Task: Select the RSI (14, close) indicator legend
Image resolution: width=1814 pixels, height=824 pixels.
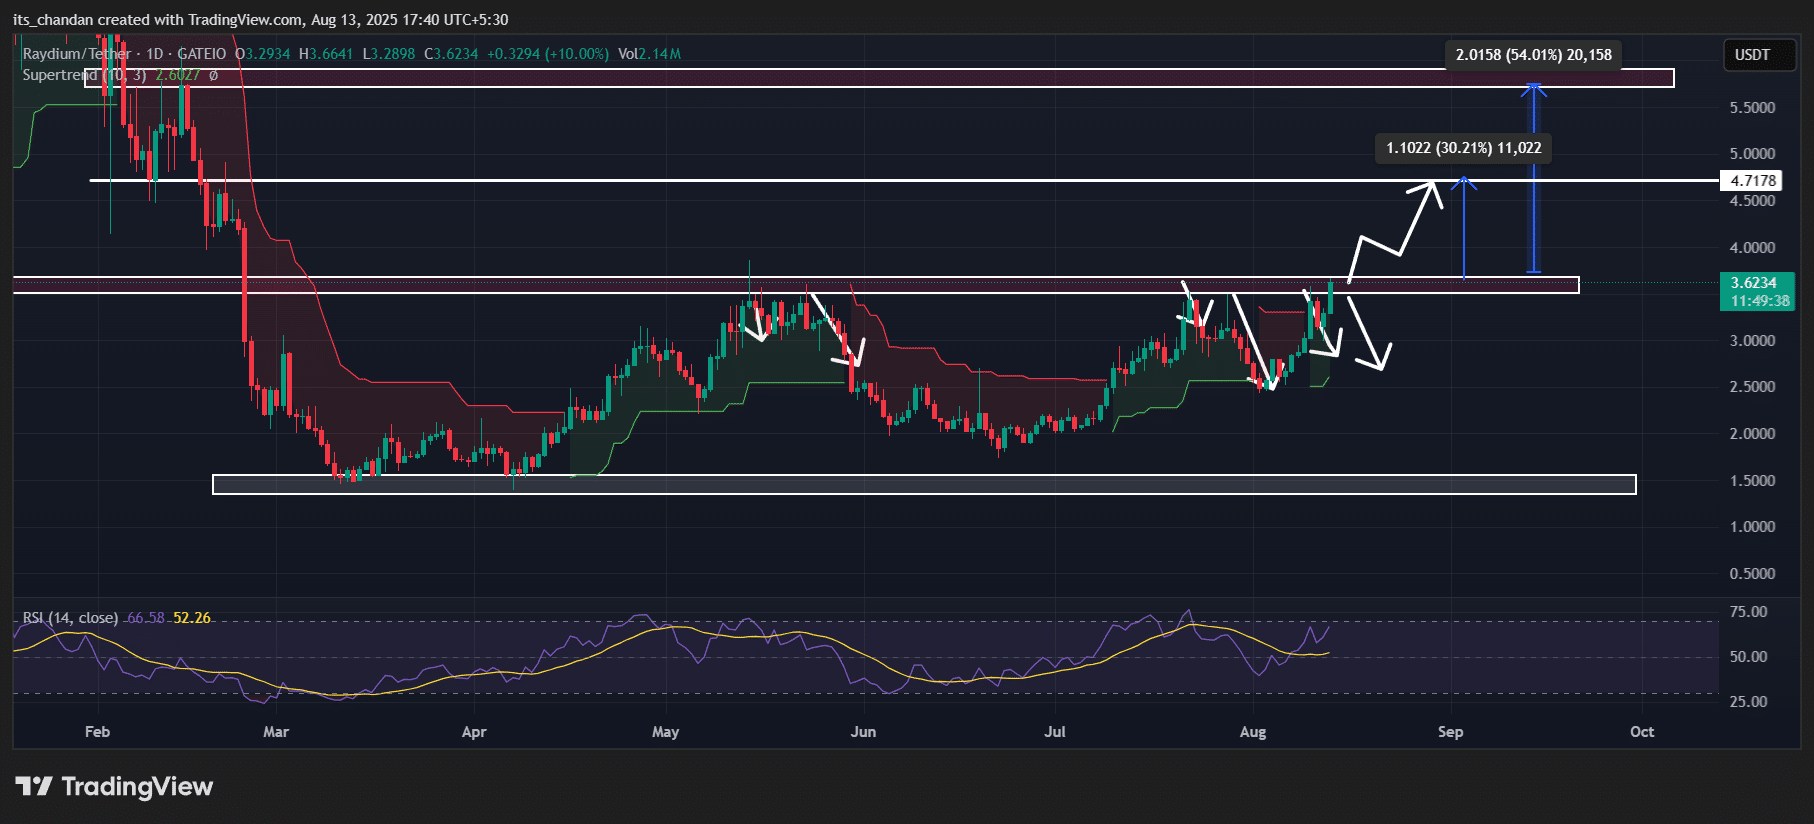Action: tap(70, 618)
